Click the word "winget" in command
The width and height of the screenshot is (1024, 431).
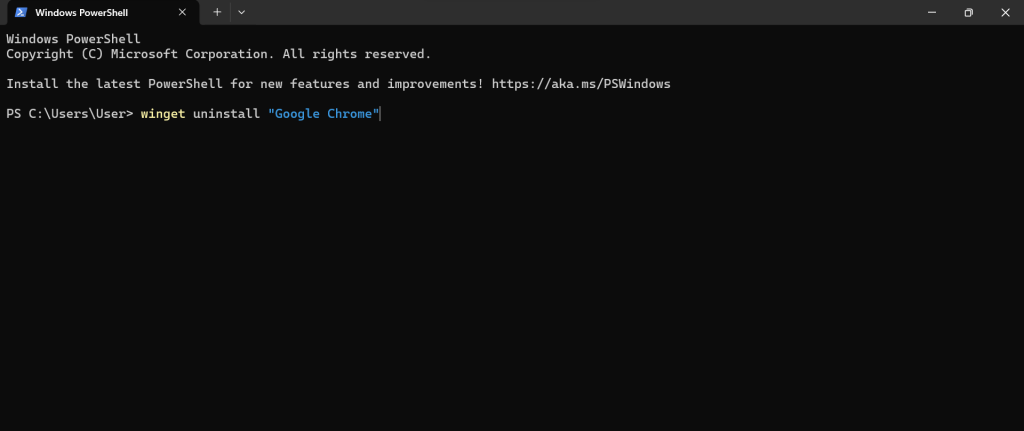pyautogui.click(x=163, y=114)
